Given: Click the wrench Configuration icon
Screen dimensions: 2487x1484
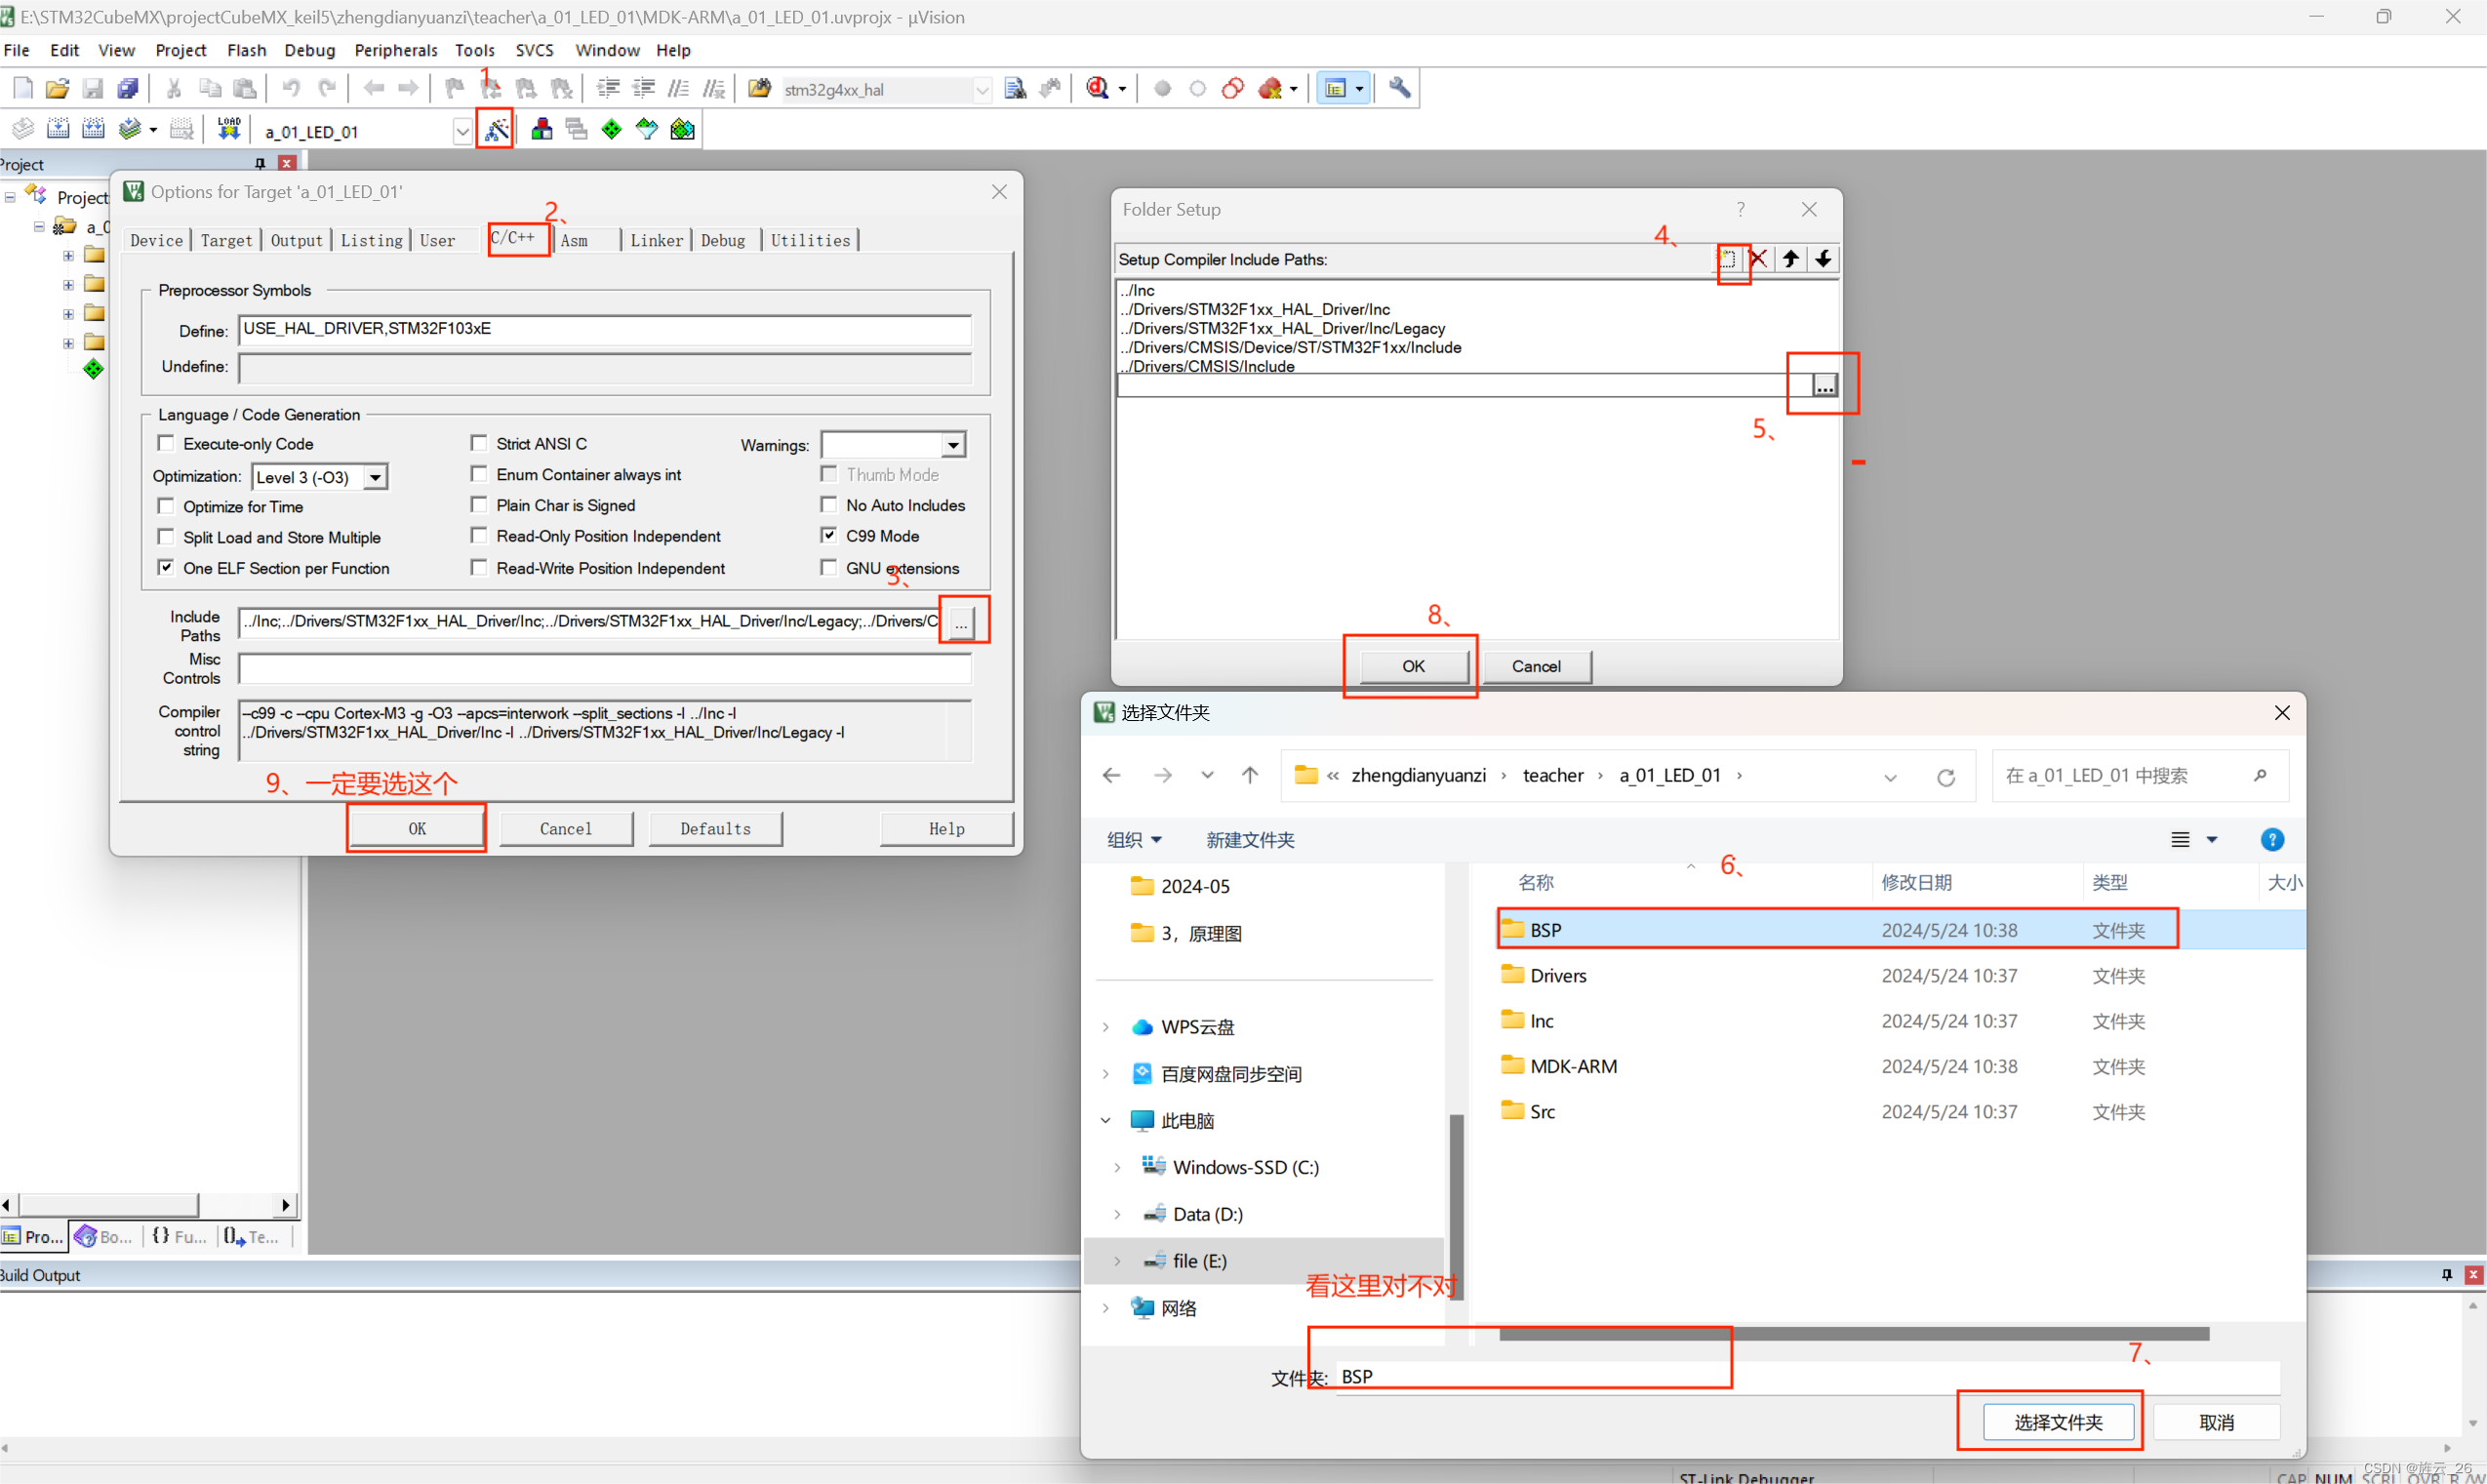Looking at the screenshot, I should coord(1399,89).
